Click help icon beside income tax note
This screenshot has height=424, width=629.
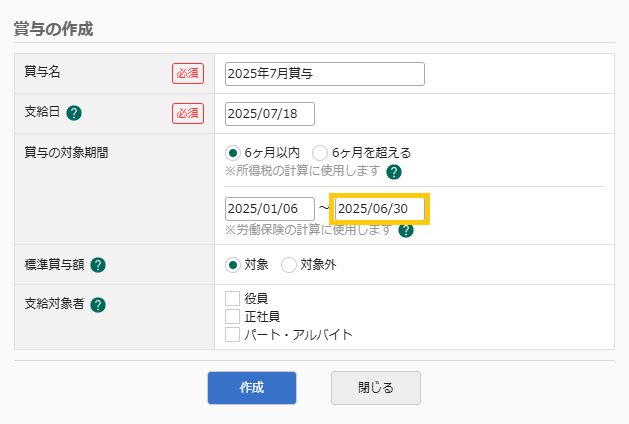tap(394, 172)
